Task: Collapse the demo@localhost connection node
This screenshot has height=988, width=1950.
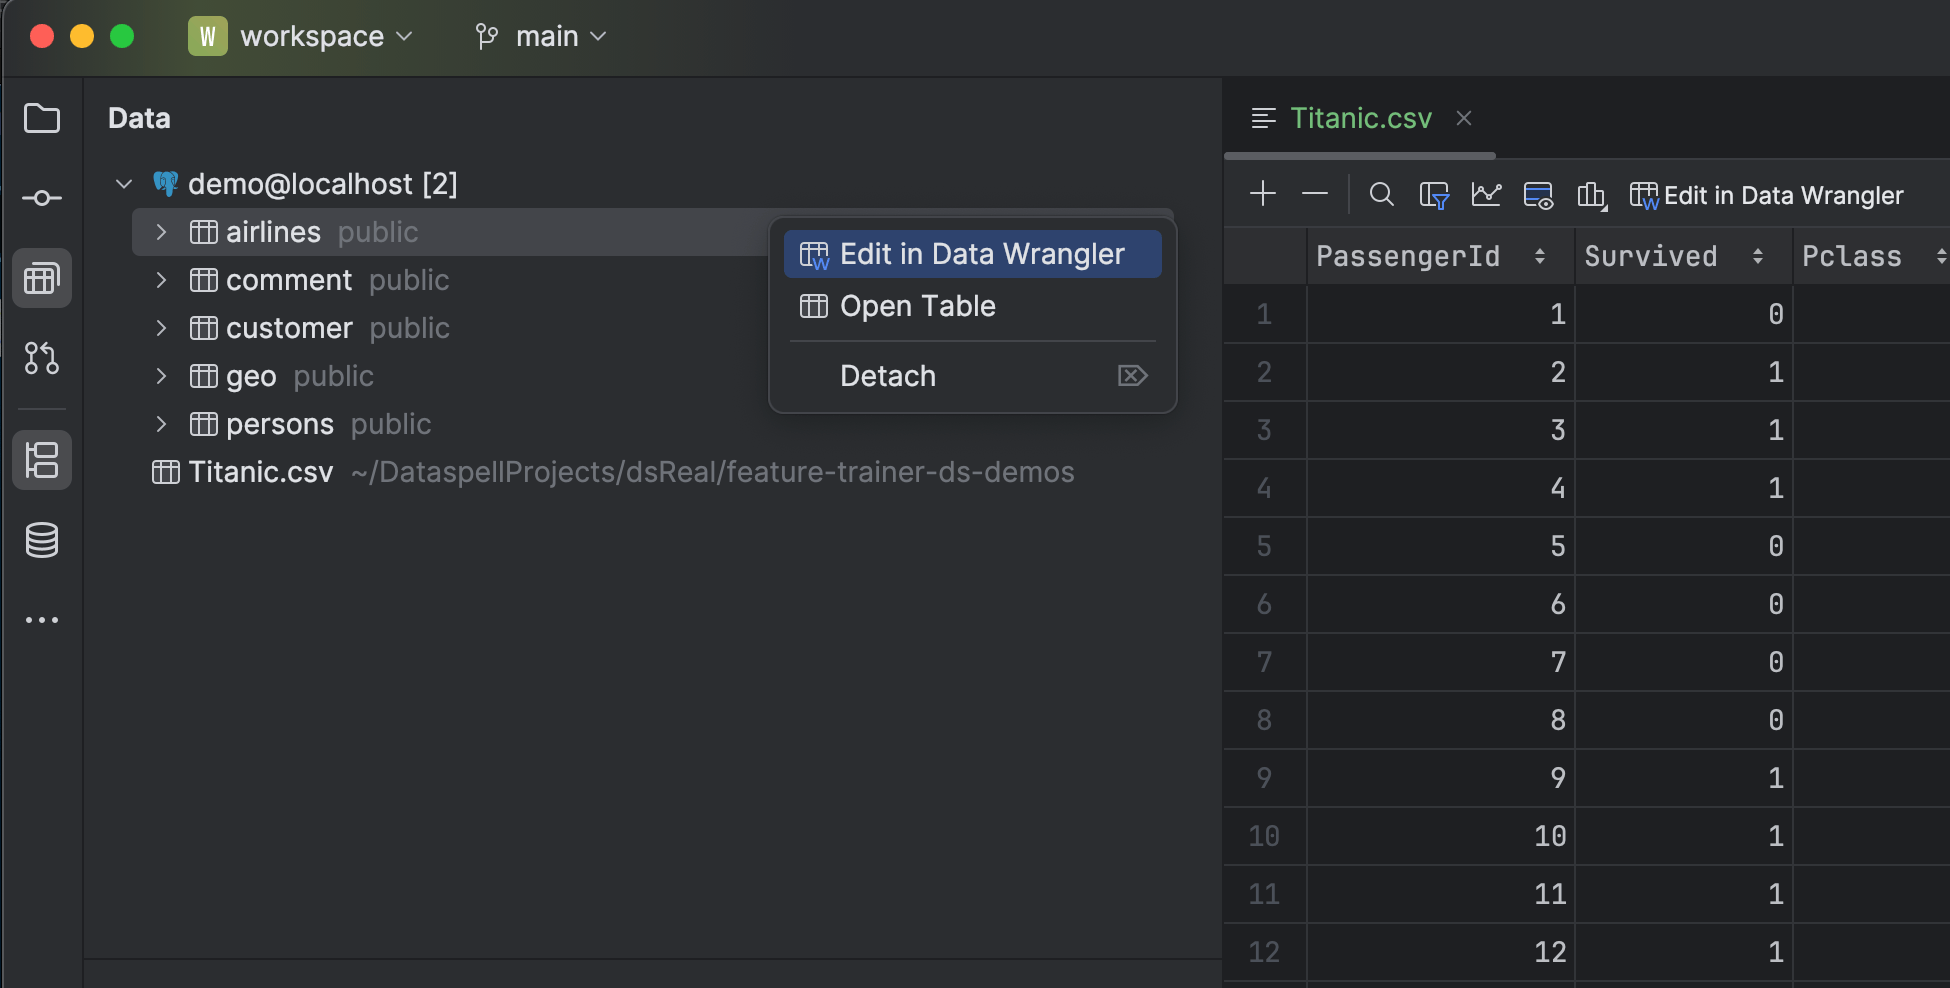Action: point(124,184)
